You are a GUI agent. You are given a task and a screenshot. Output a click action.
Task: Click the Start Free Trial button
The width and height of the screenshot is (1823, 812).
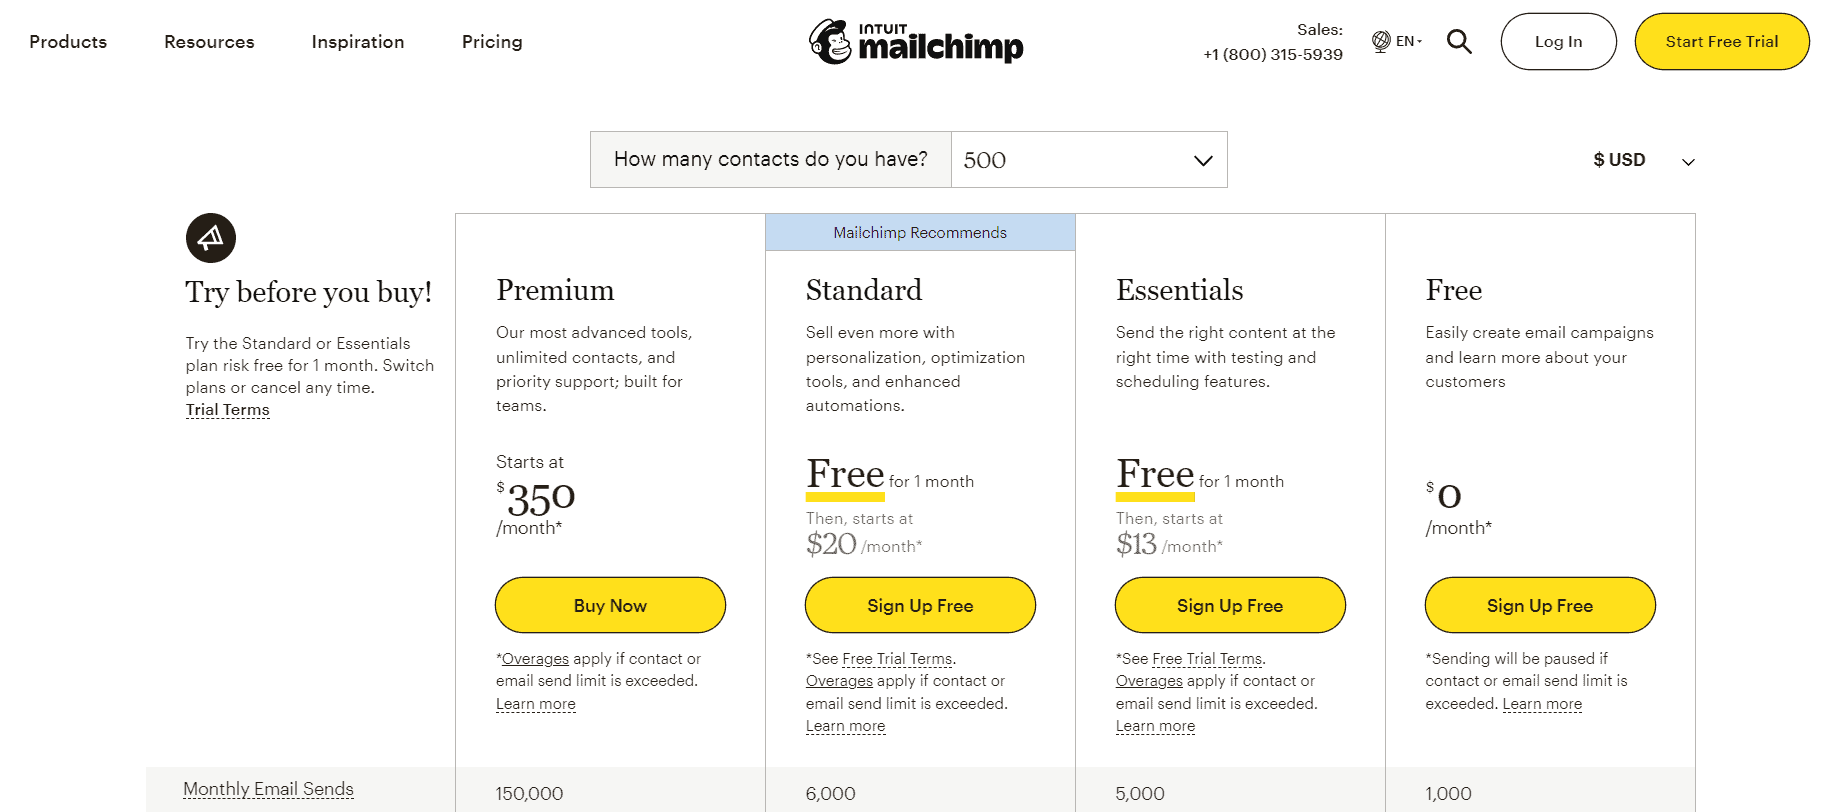tap(1722, 41)
